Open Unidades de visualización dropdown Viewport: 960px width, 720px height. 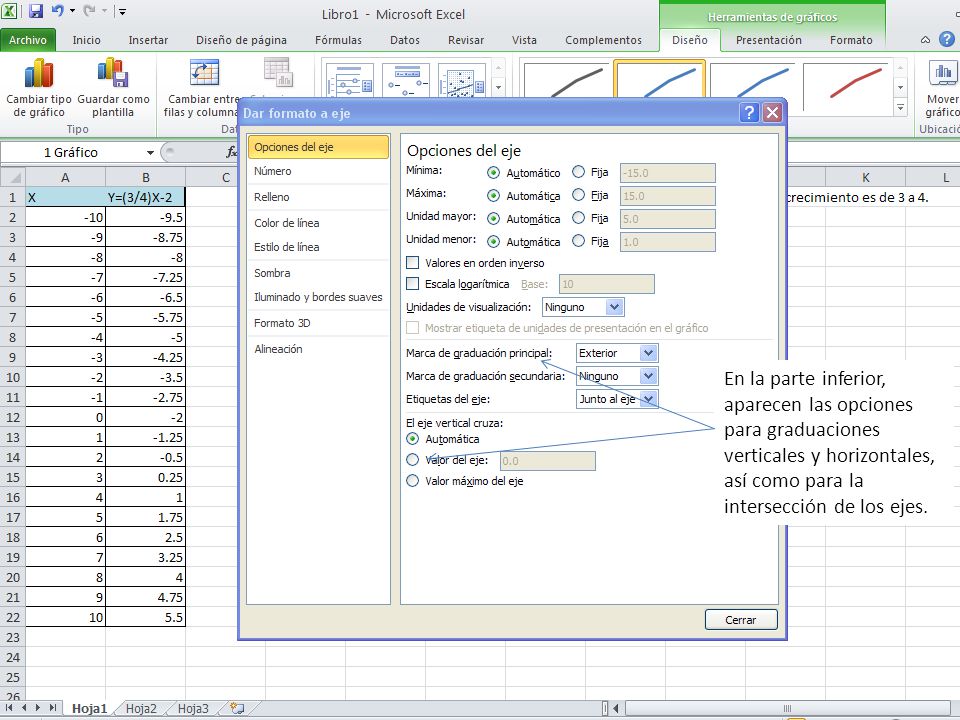(x=614, y=307)
